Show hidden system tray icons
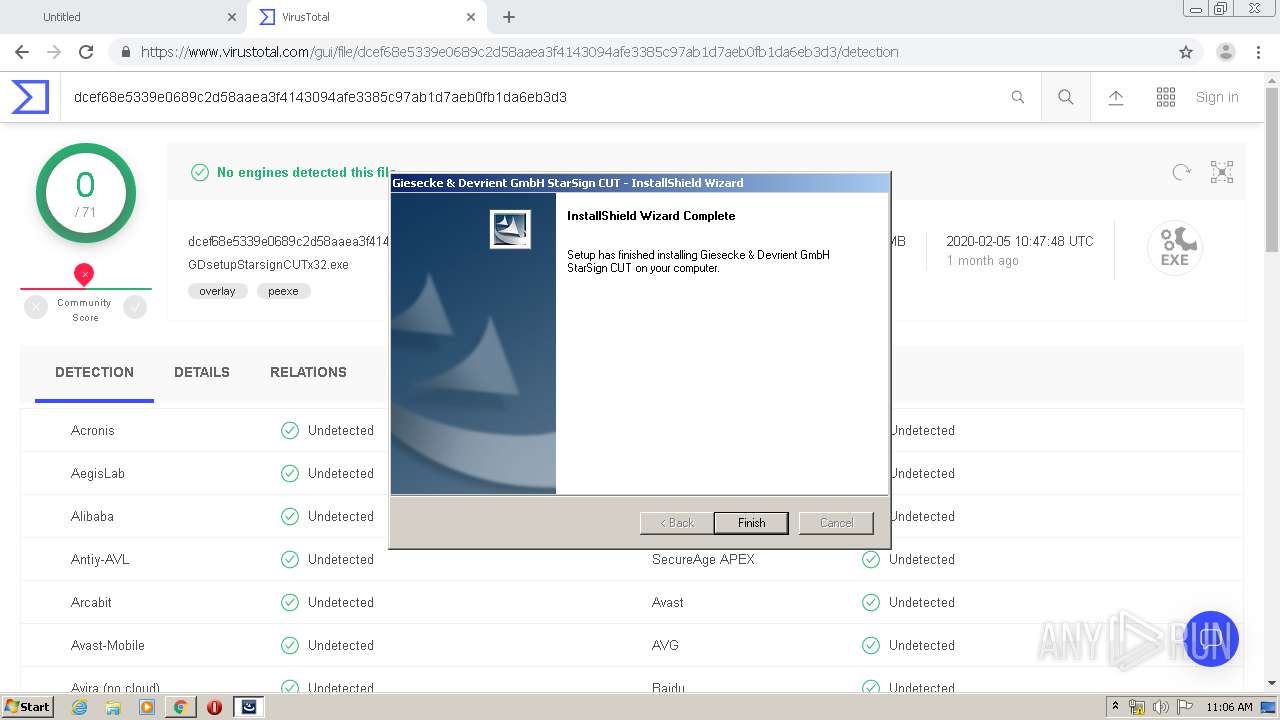 coord(1115,707)
